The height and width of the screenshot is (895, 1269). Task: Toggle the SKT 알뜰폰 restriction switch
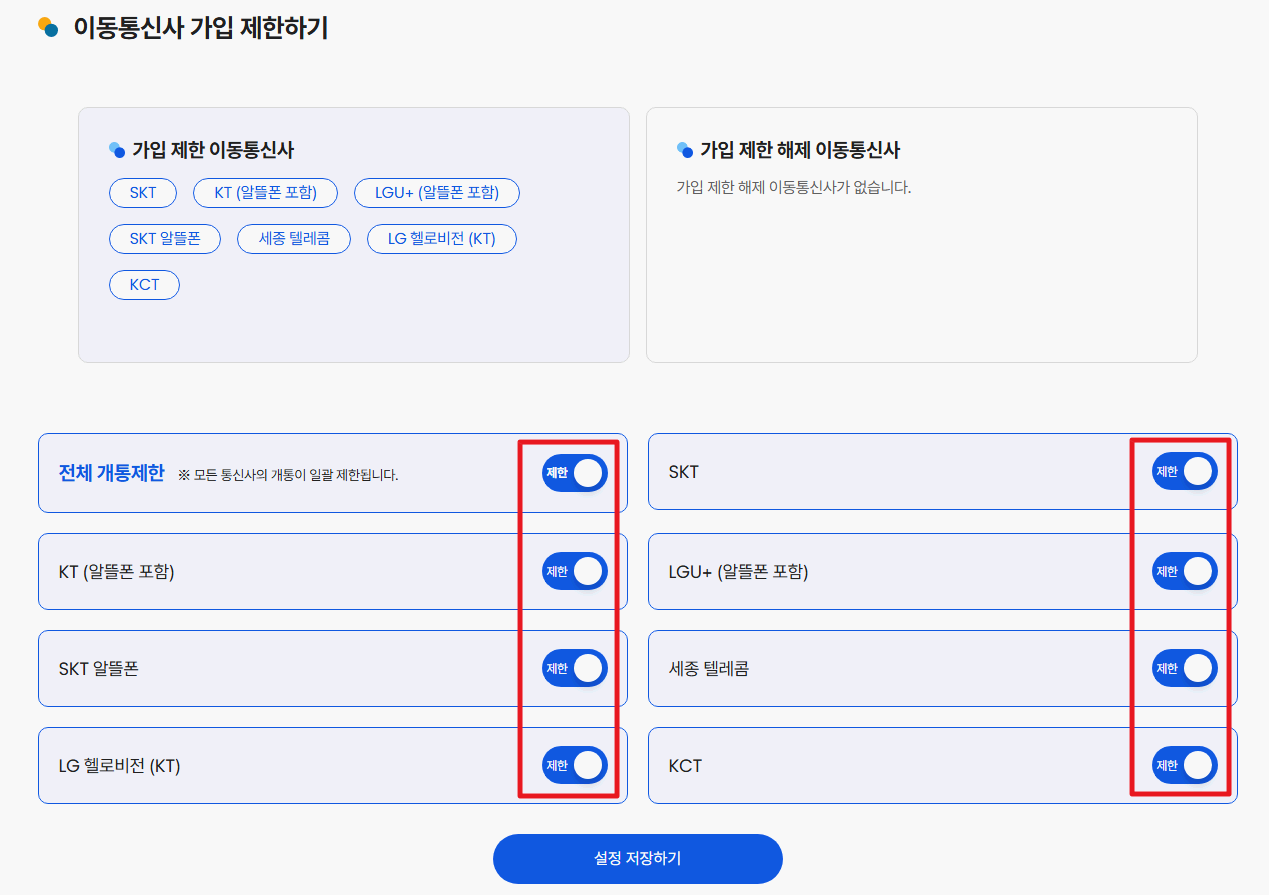(574, 668)
